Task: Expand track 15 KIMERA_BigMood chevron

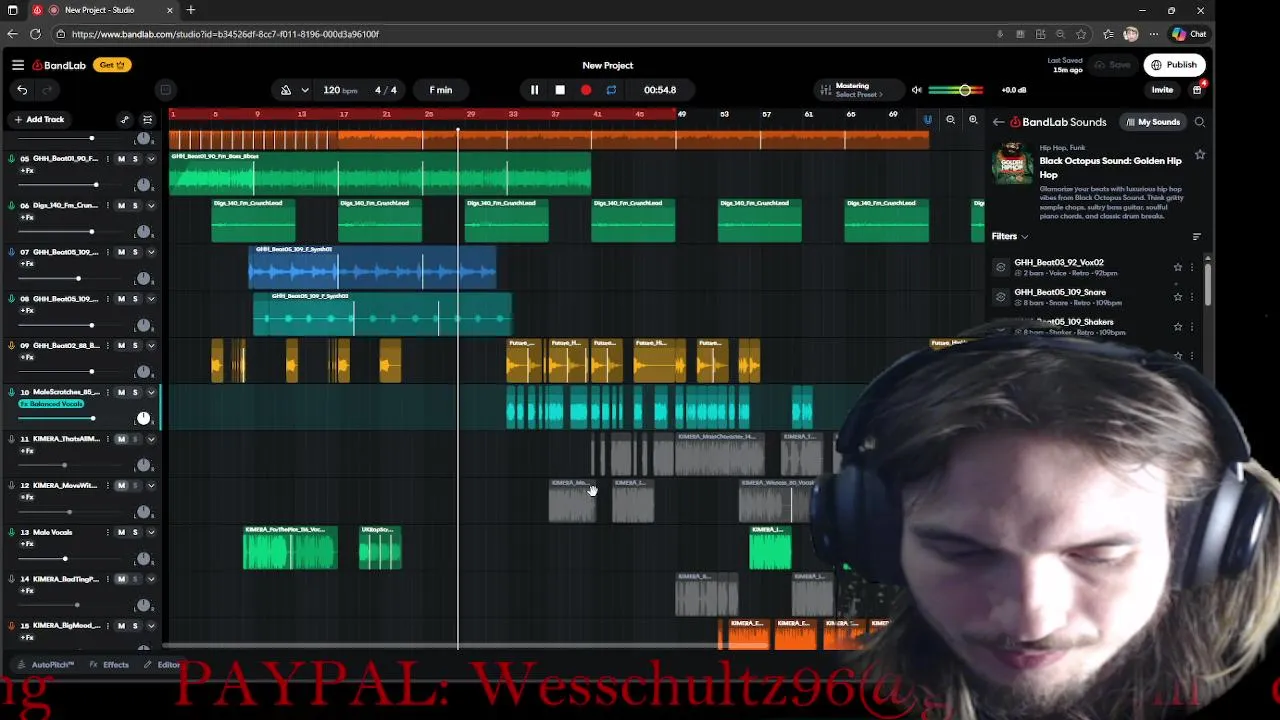Action: tap(151, 626)
